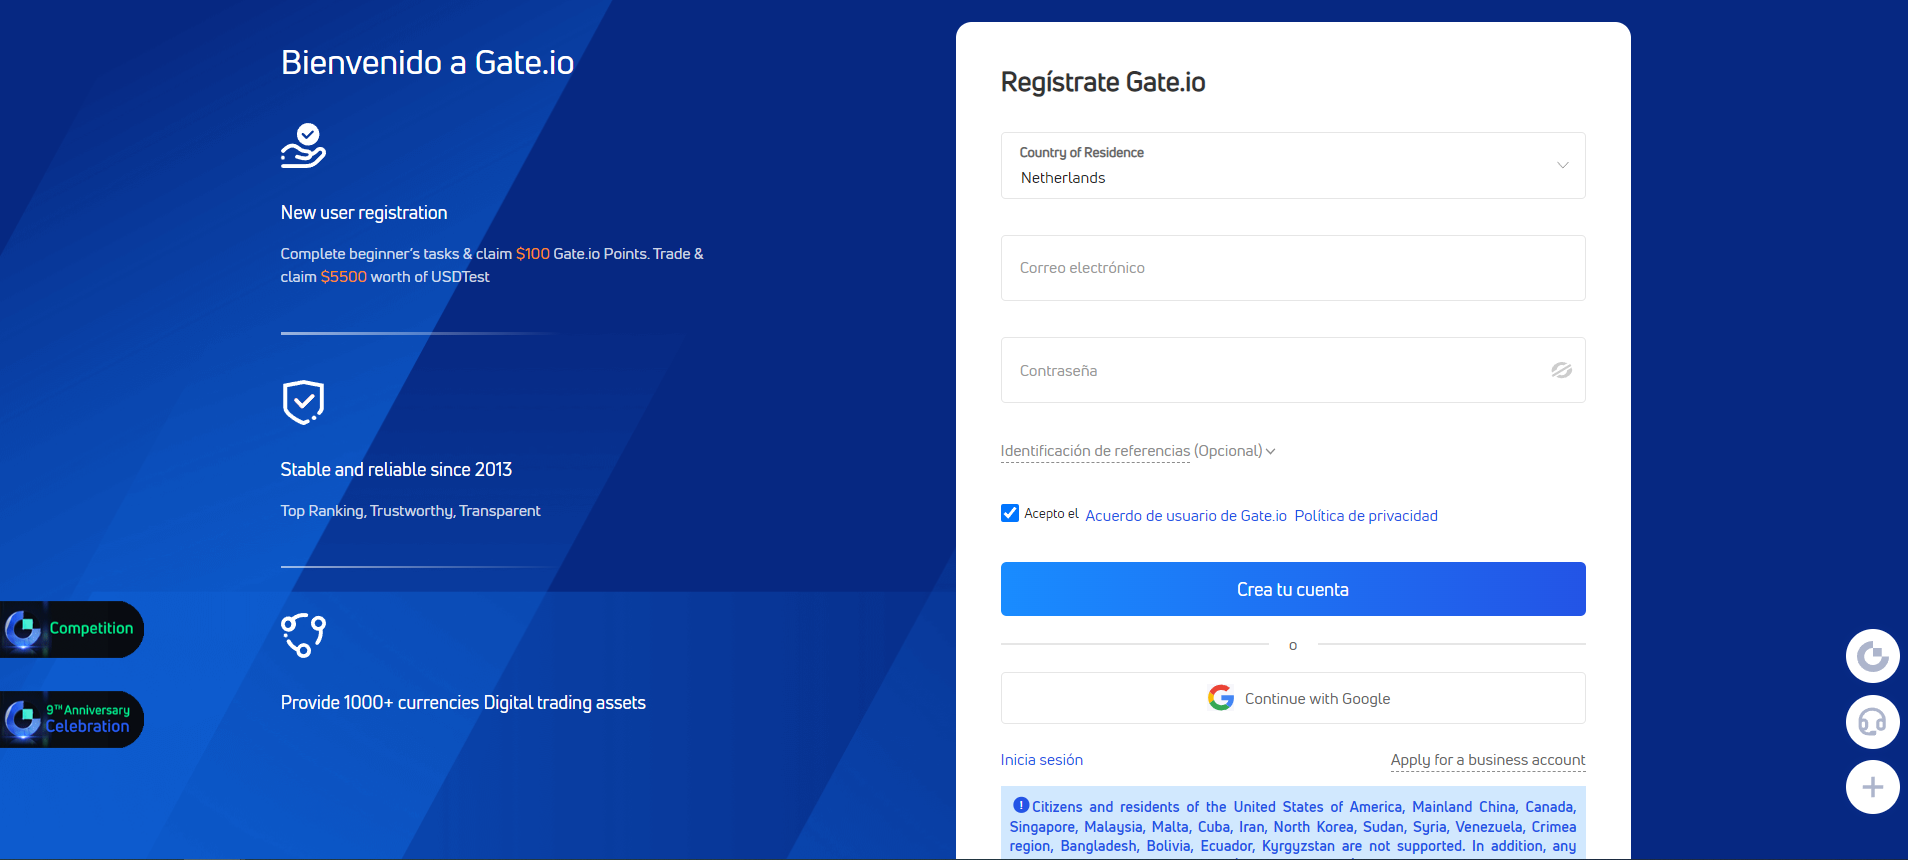The image size is (1908, 860).
Task: Expand Identificación de referencias (Opcional)
Action: tap(1138, 451)
